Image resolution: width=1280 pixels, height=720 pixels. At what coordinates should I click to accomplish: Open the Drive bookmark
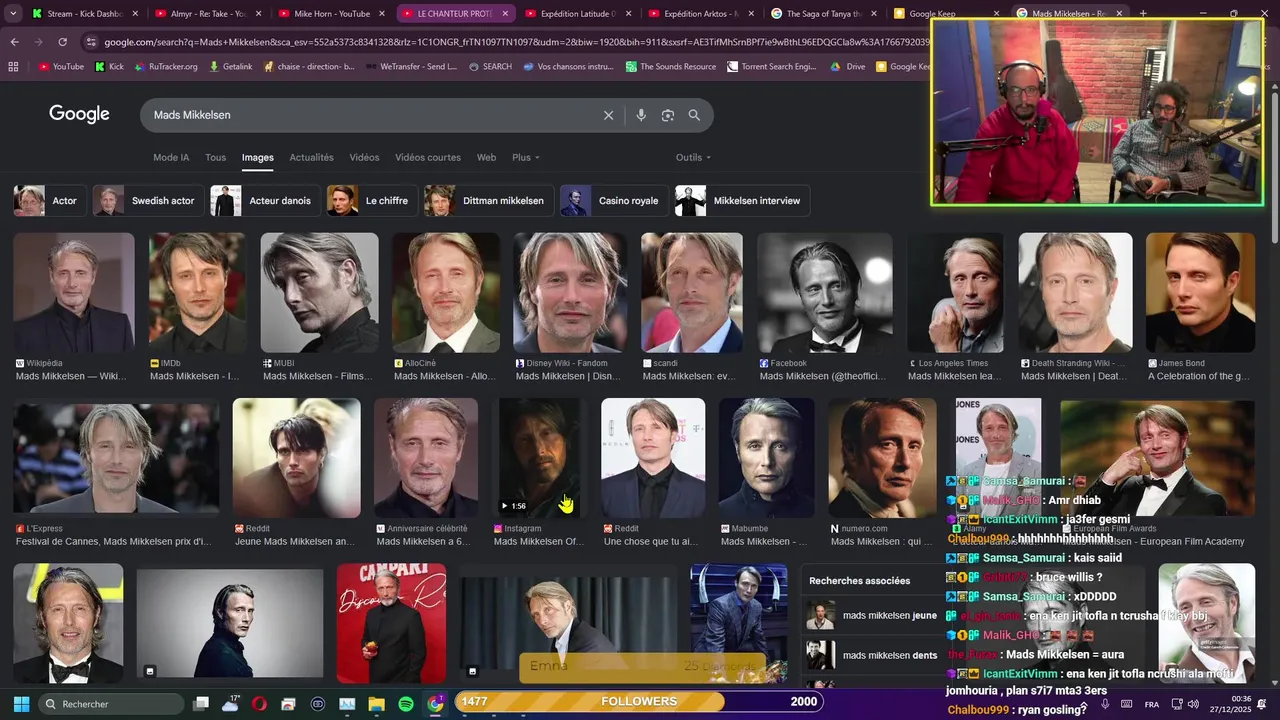coord(848,67)
